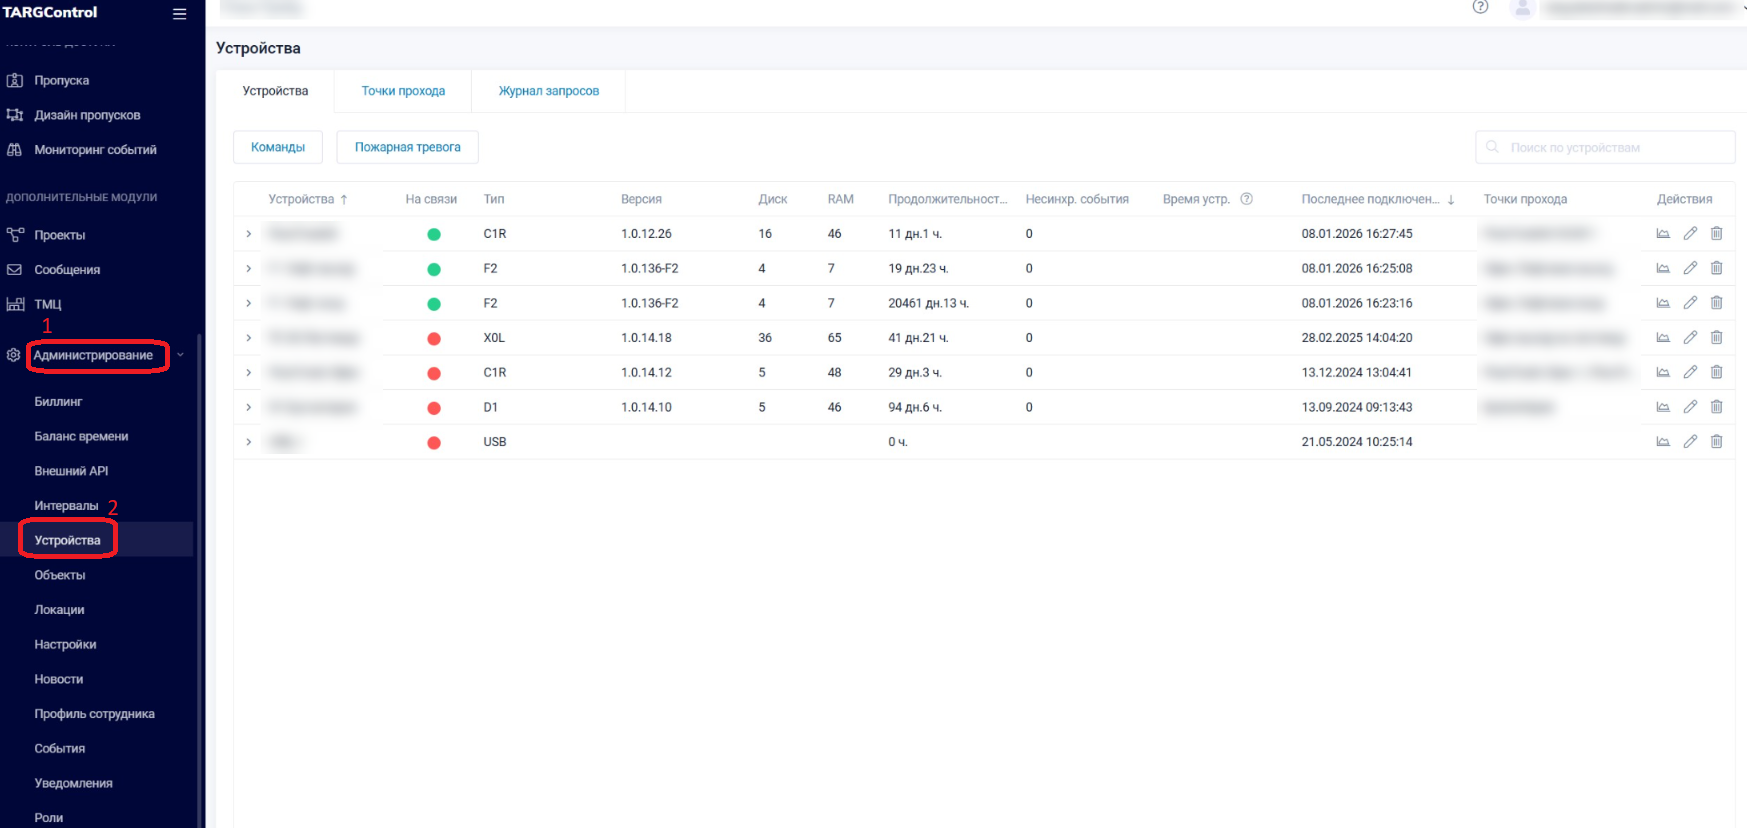Viewport: 1747px width, 828px height.
Task: Open the Журнал запросов tab
Action: (x=548, y=91)
